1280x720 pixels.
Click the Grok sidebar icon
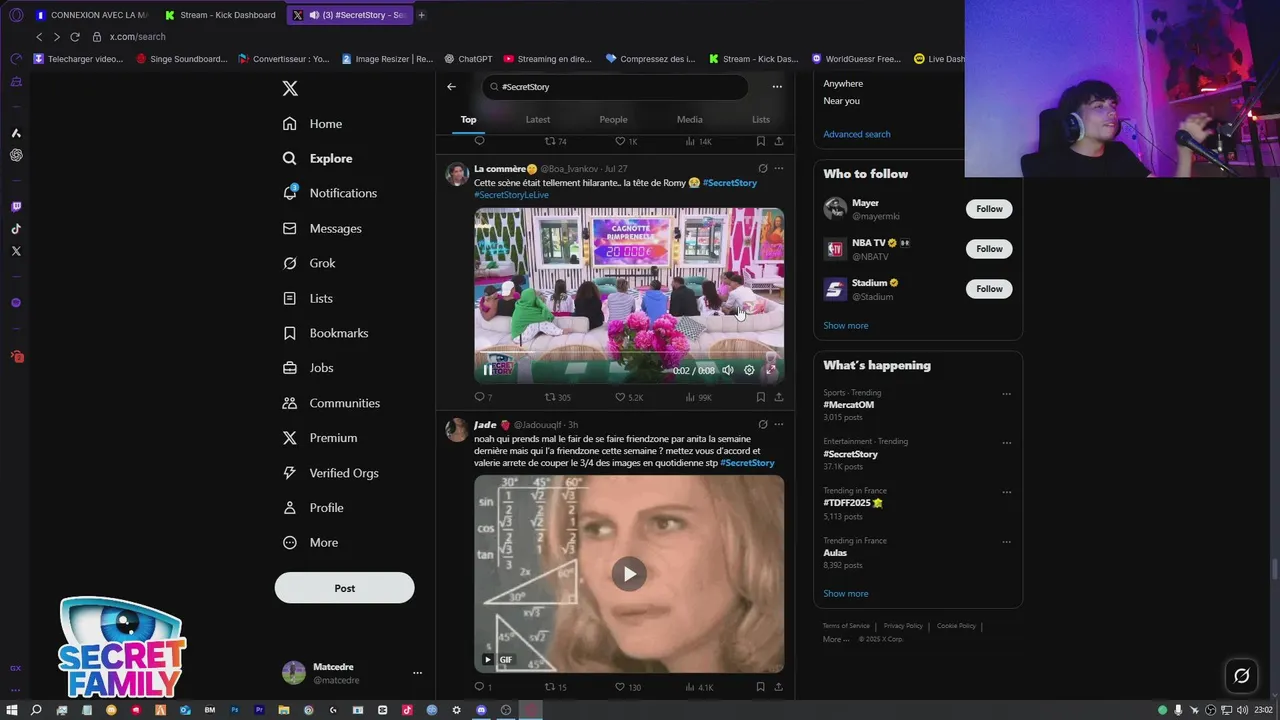click(290, 263)
